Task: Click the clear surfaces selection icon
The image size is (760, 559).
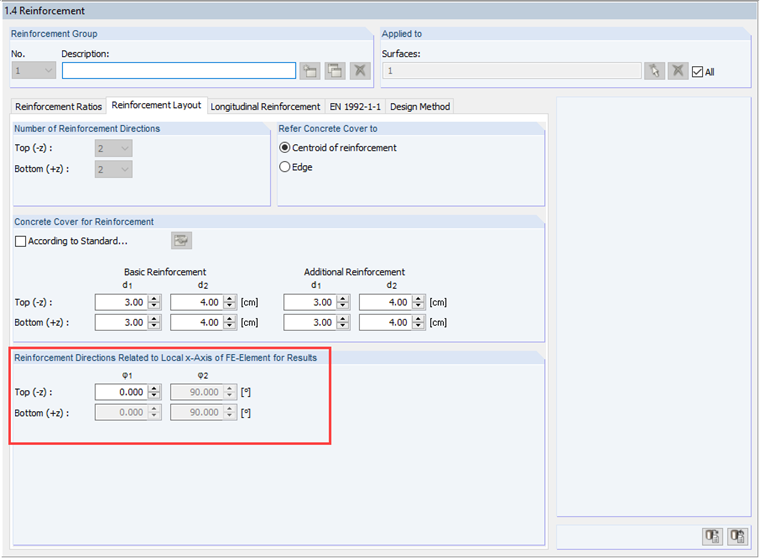Action: click(x=678, y=71)
